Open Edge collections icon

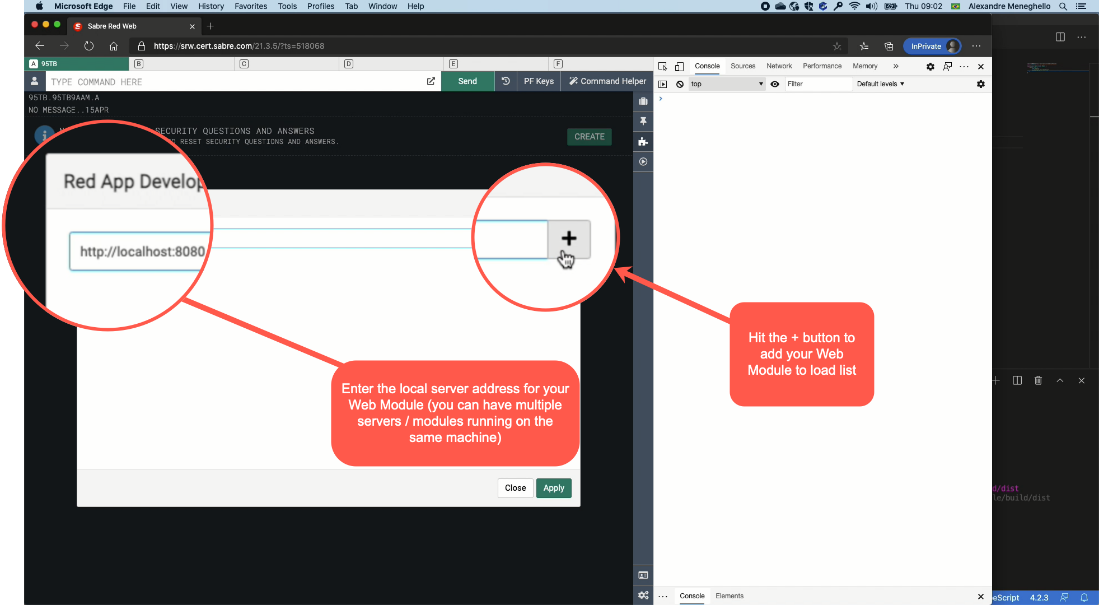(x=889, y=46)
